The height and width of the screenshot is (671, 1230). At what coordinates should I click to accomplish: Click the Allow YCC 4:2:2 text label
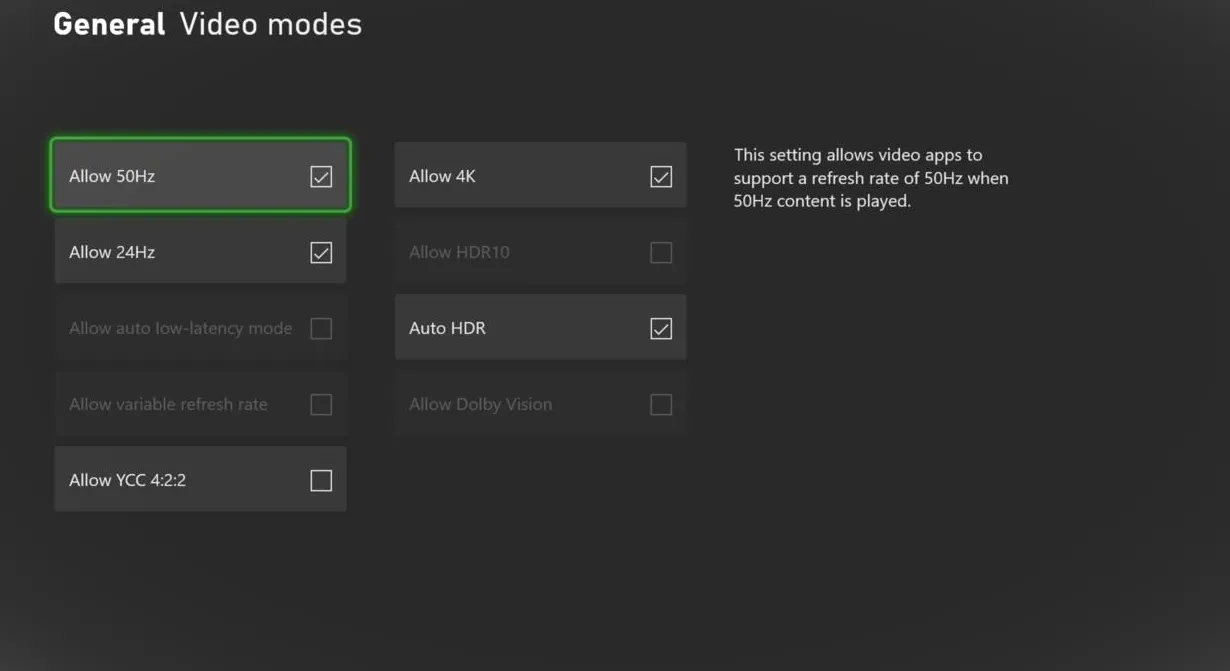(127, 481)
